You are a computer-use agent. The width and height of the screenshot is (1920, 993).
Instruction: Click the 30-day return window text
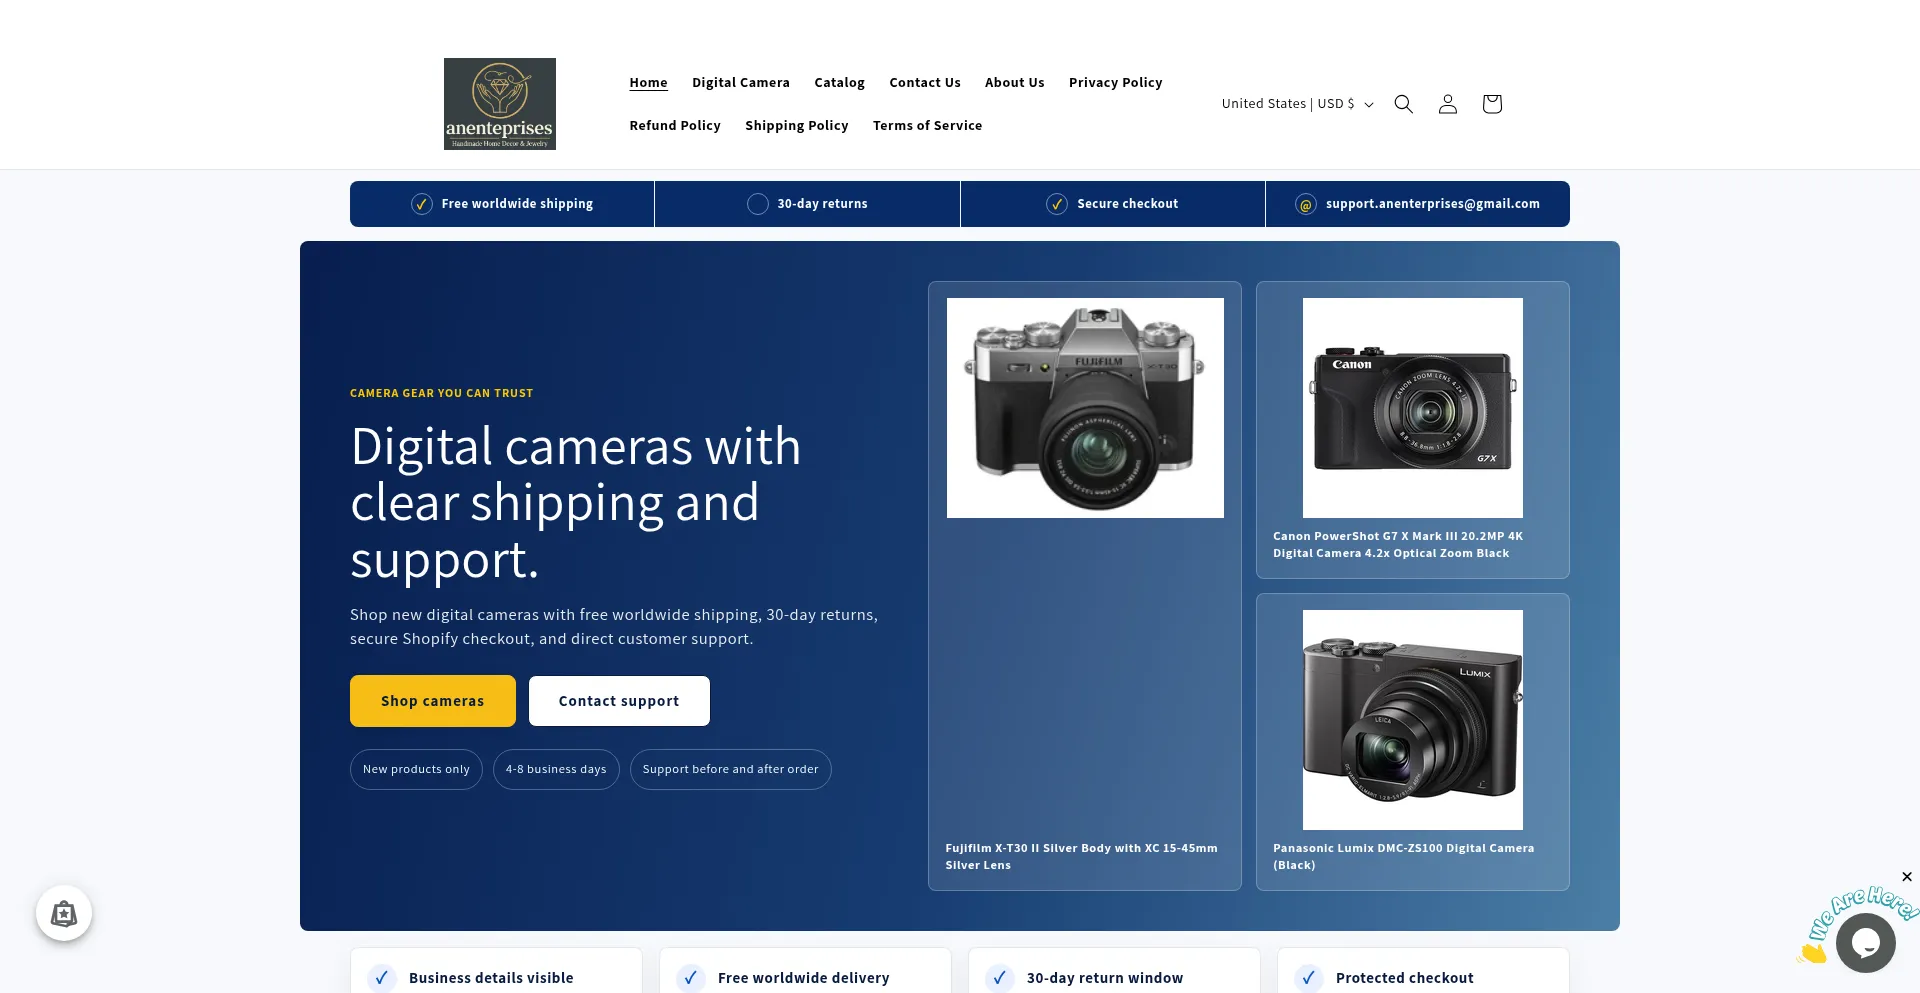(1105, 978)
